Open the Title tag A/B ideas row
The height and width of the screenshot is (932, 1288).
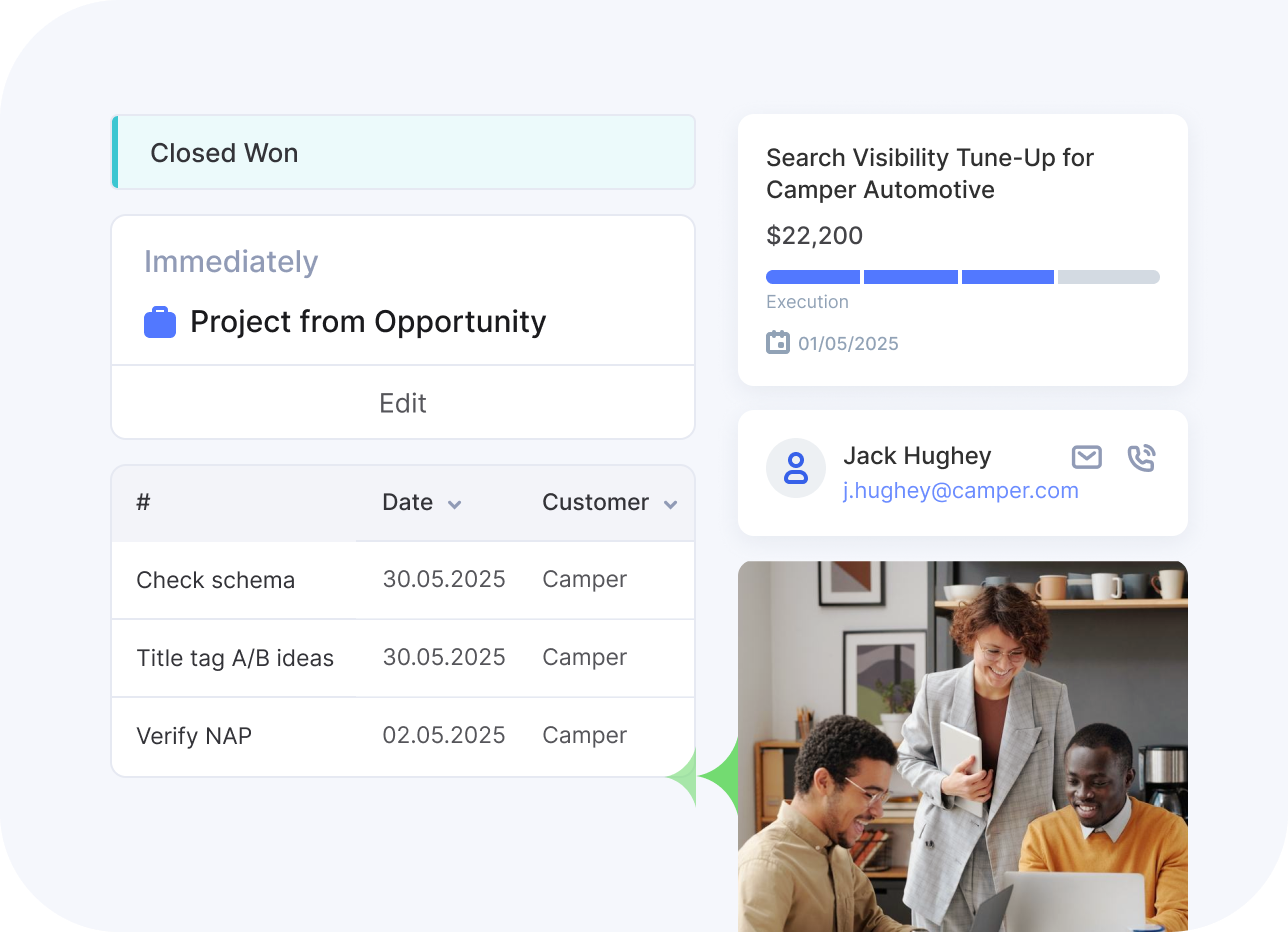pos(235,658)
